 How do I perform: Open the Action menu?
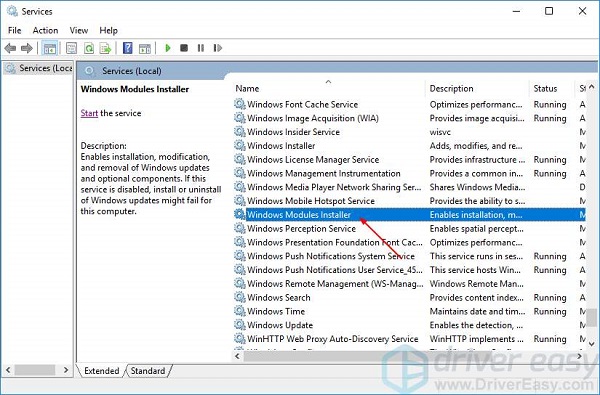(45, 30)
